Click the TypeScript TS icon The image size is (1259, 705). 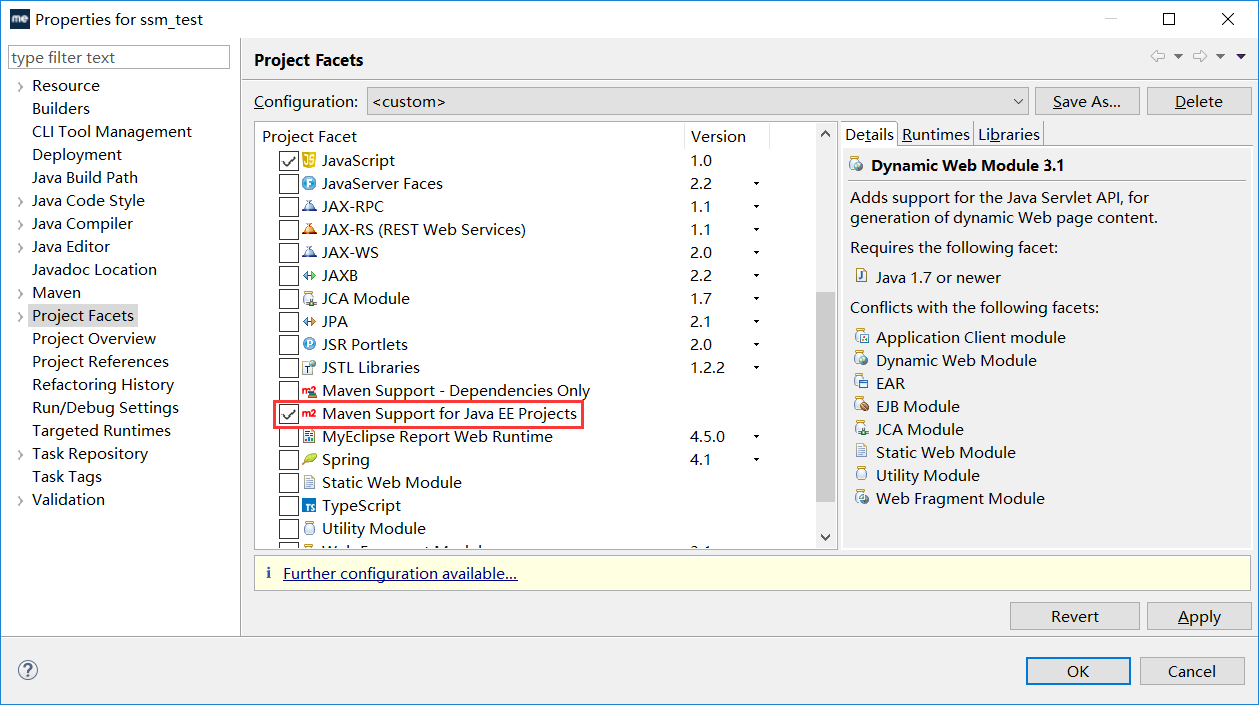[x=309, y=505]
